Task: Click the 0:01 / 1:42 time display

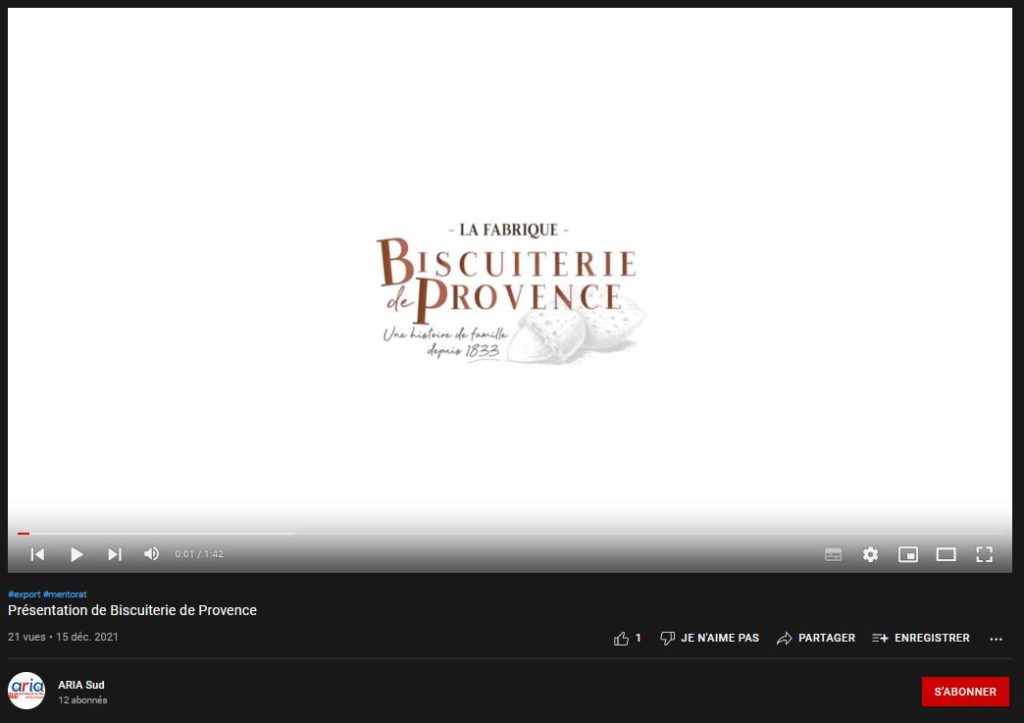Action: pyautogui.click(x=199, y=554)
